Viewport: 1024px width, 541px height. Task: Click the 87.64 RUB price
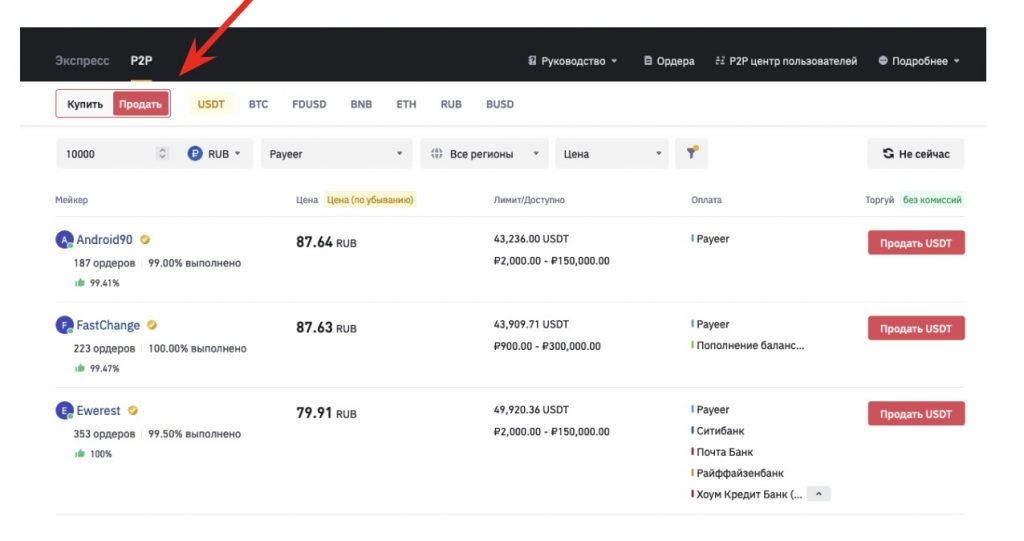(327, 242)
